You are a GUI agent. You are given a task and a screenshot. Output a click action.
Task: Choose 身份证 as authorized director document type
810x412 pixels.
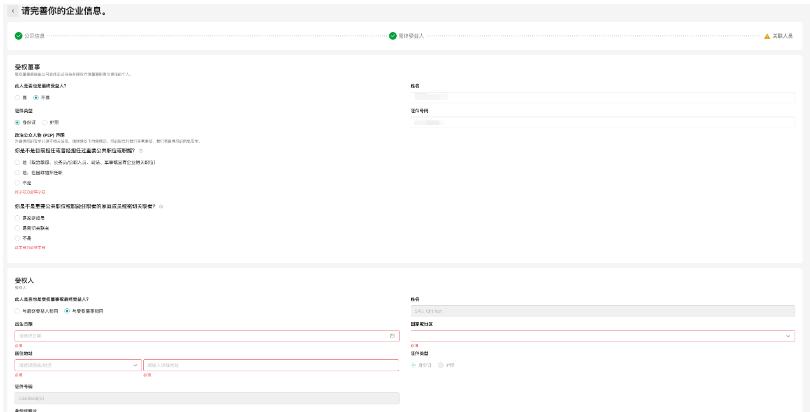pyautogui.click(x=18, y=122)
